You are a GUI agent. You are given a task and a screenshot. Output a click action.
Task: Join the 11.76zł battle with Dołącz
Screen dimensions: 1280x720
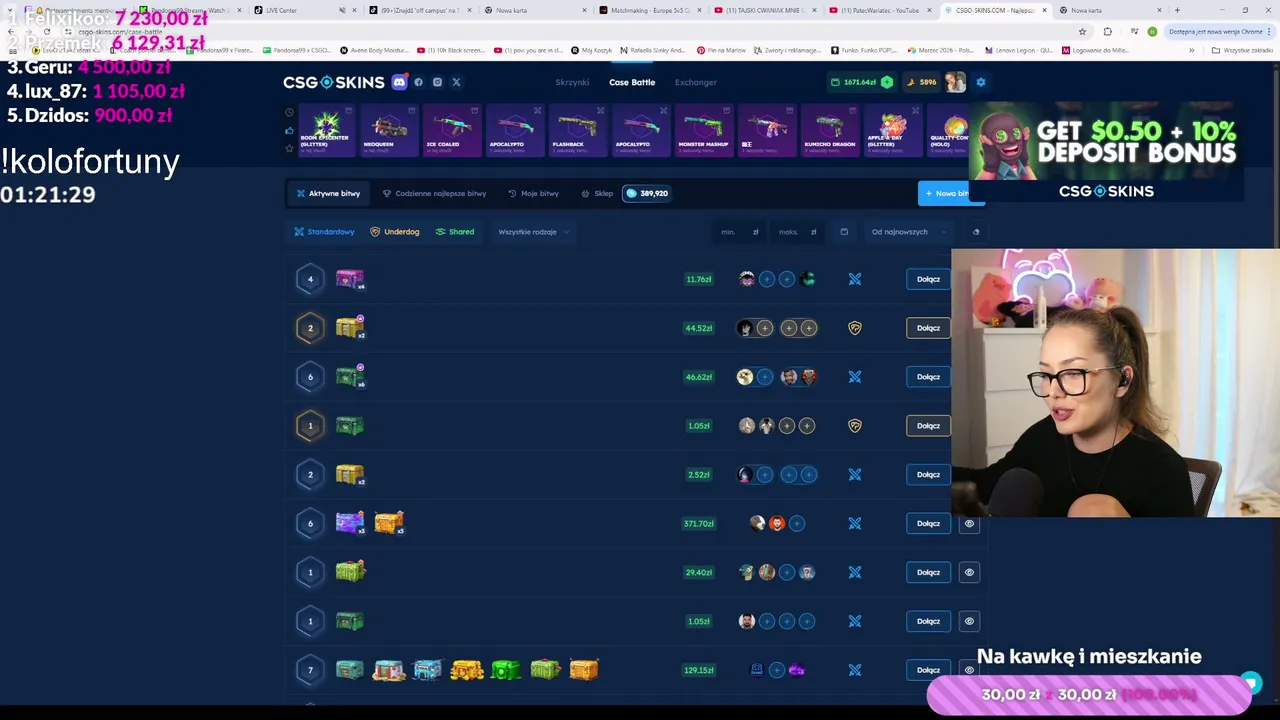pyautogui.click(x=928, y=279)
